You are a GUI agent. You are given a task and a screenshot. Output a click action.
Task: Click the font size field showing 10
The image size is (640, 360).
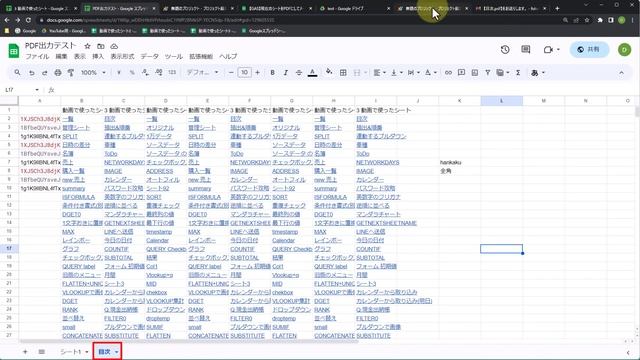tap(244, 73)
